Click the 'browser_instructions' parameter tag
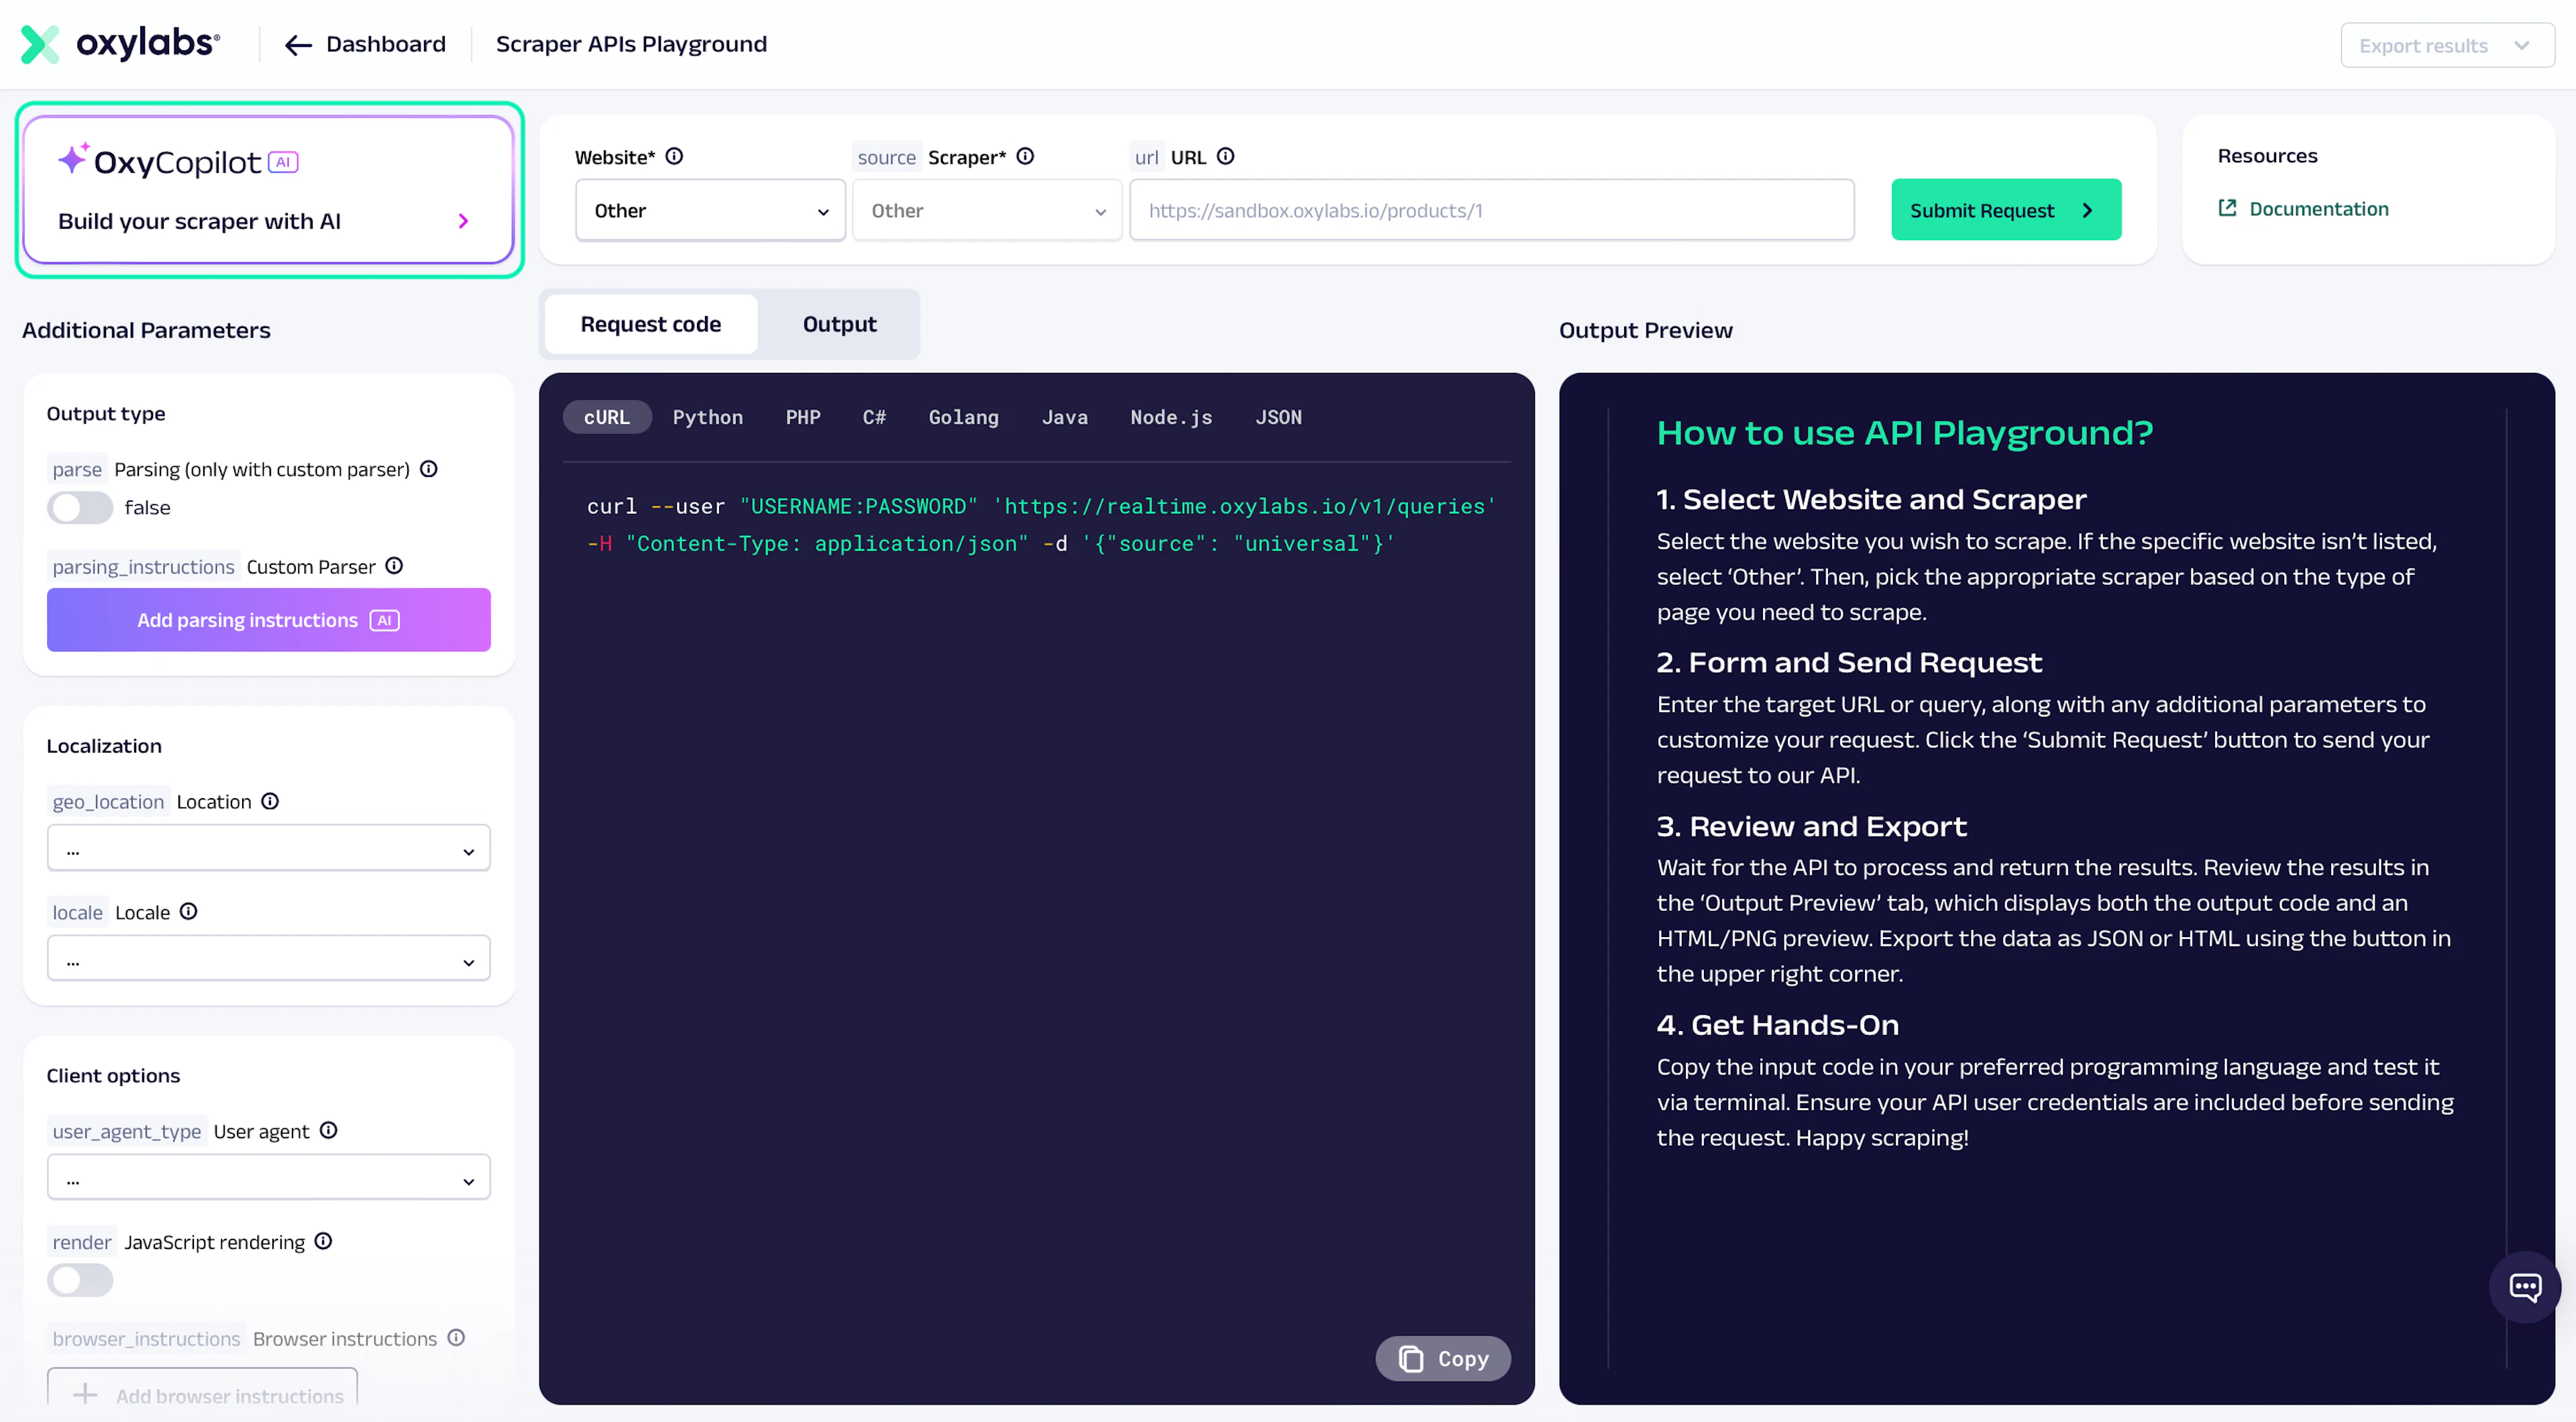2576x1422 pixels. coord(146,1338)
